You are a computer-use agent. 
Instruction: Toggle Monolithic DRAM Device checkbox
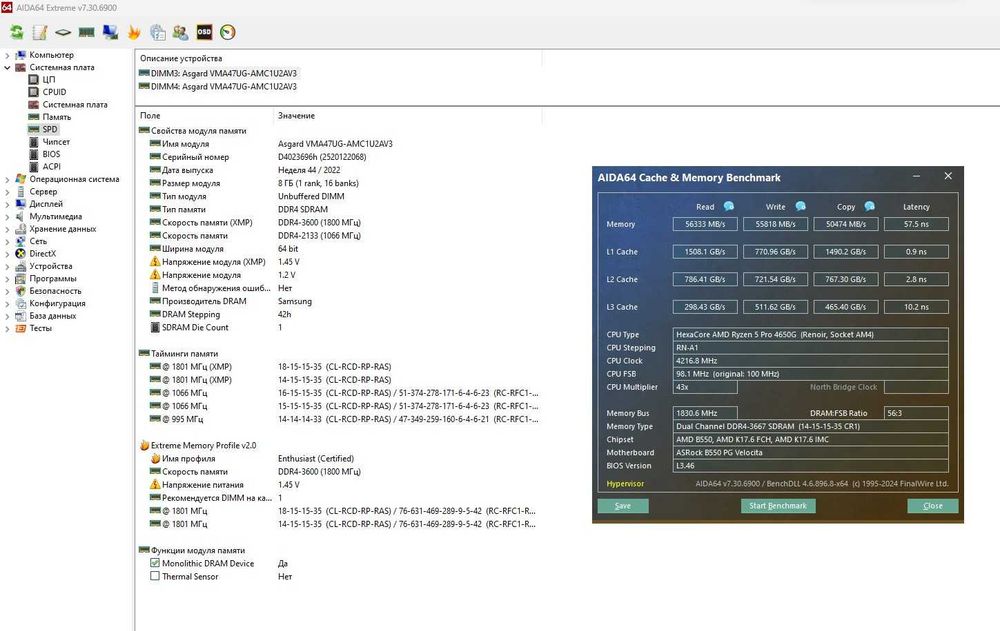click(154, 563)
